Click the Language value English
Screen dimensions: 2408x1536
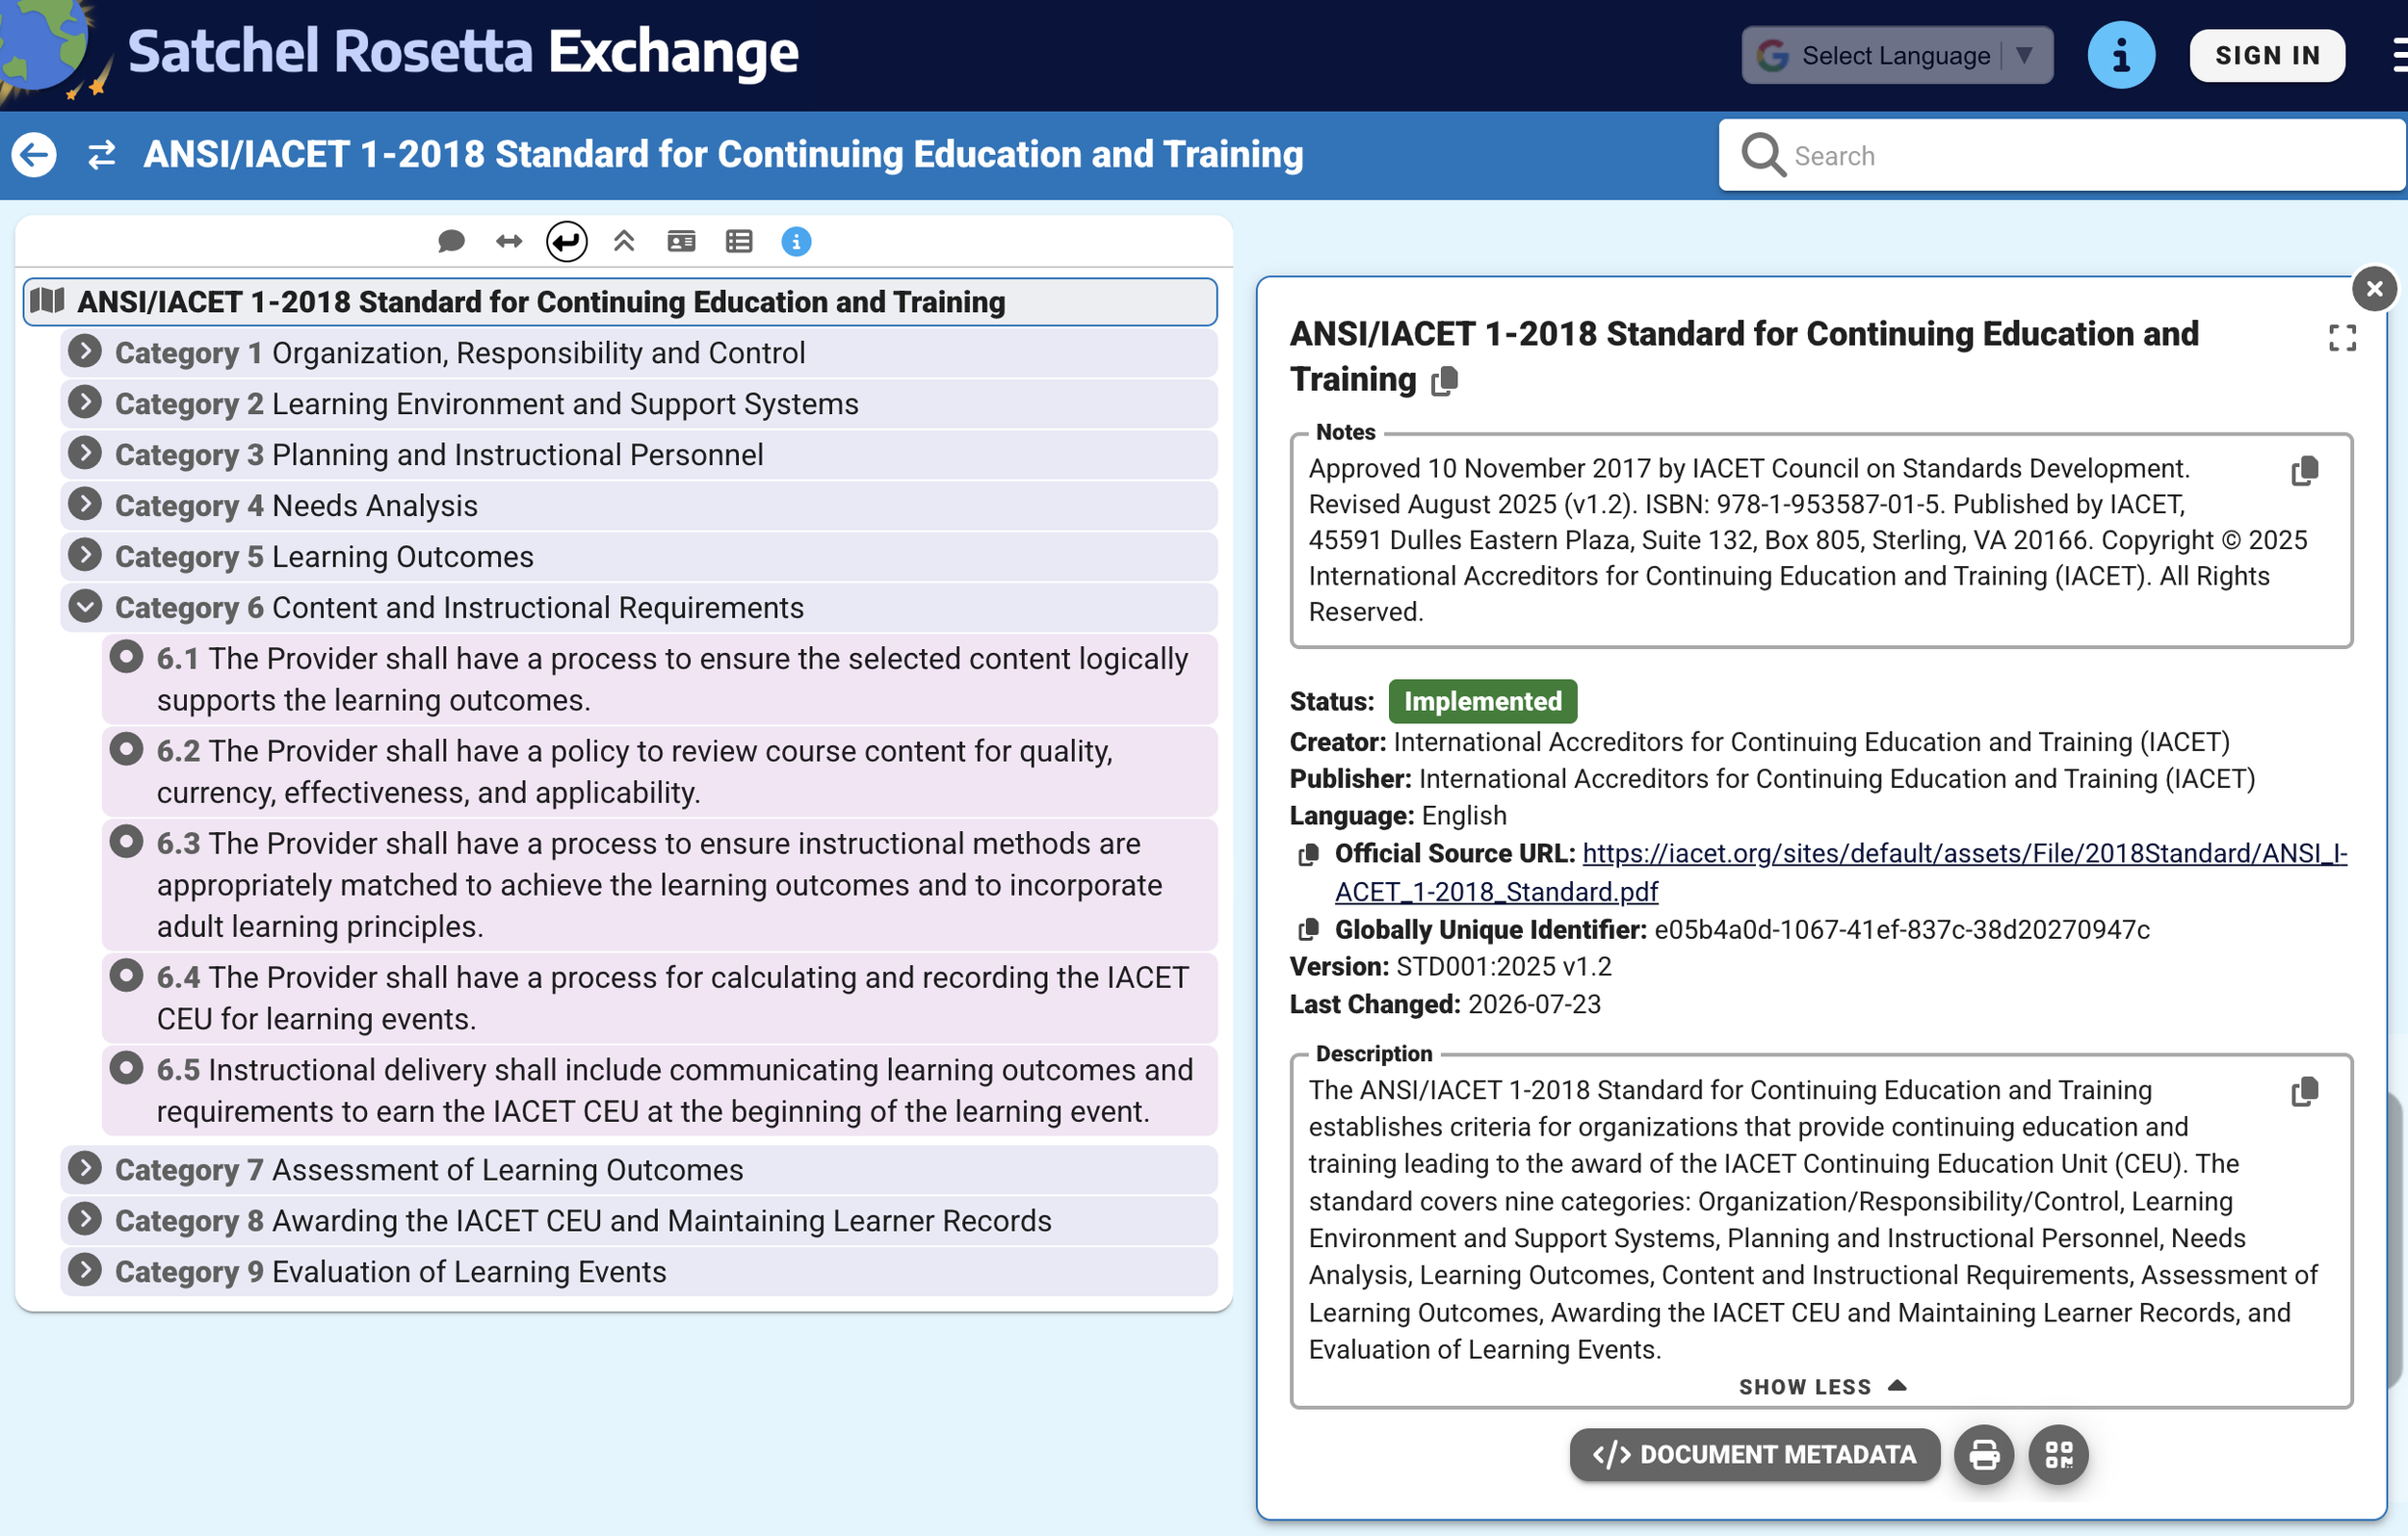(1464, 816)
